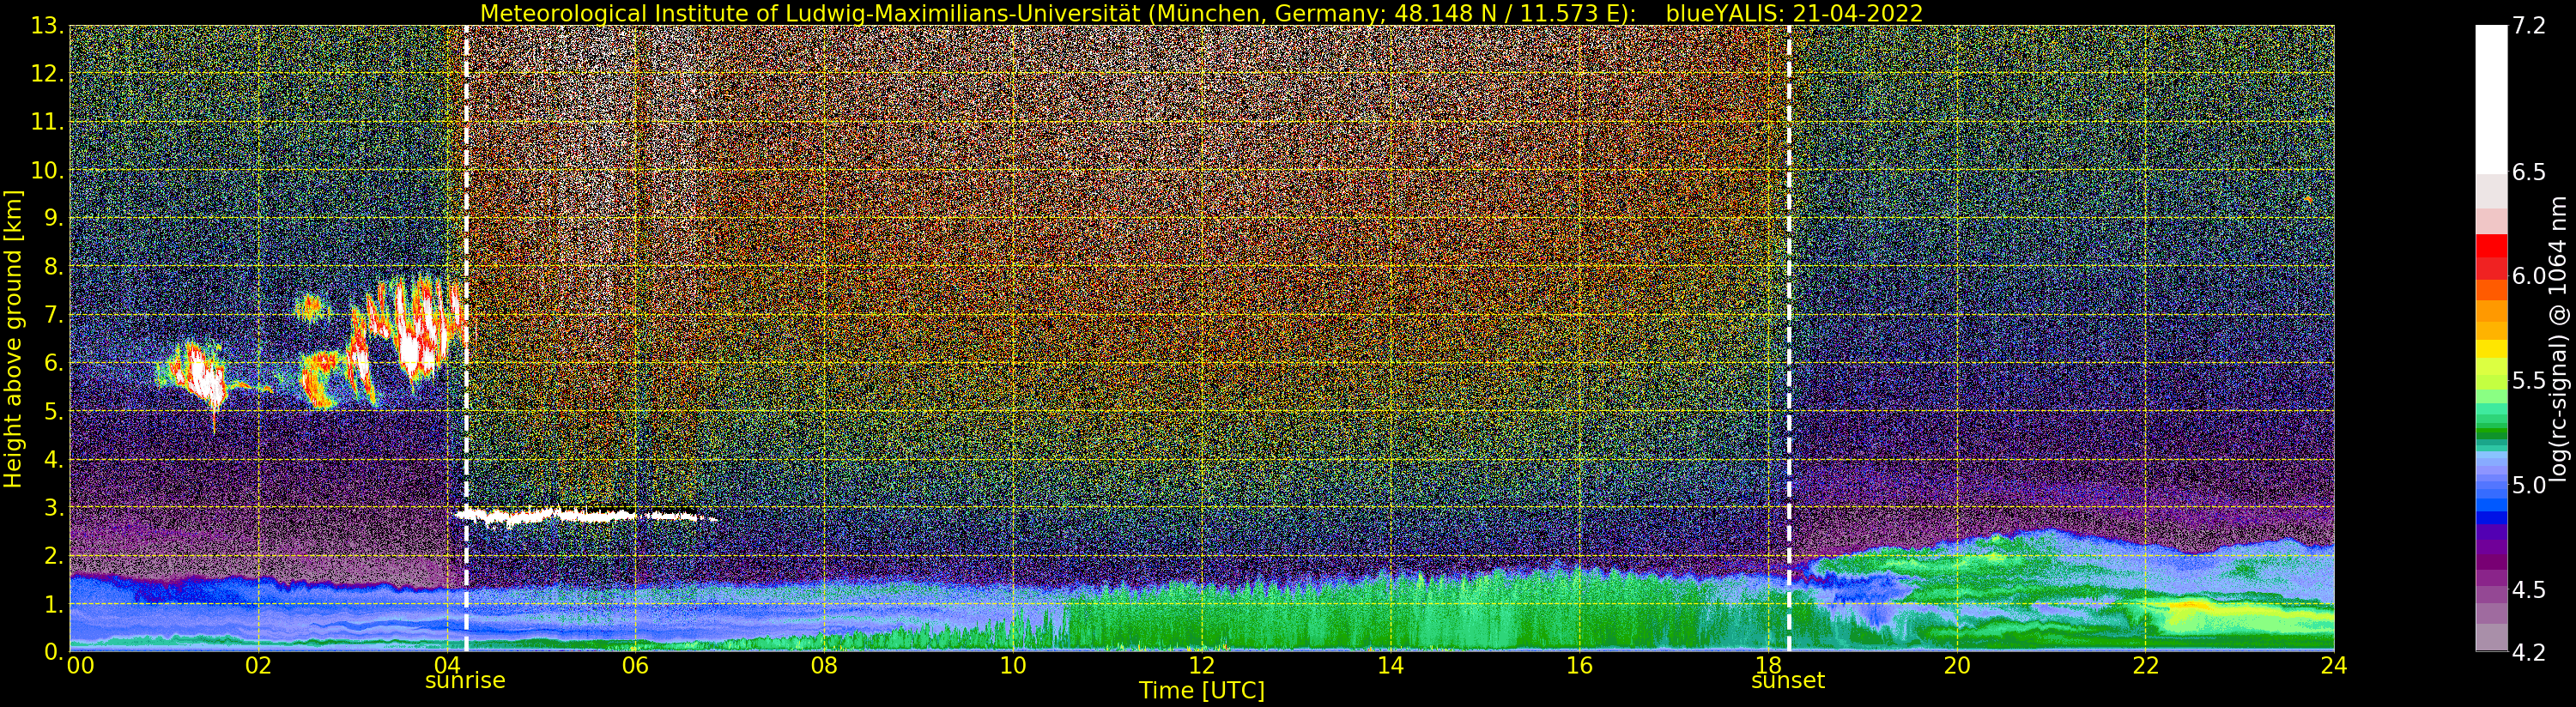The image size is (2576, 707).
Task: Click the 'log(rc-signal) @ 1064 nm' colorbar label
Action: coord(2558,338)
